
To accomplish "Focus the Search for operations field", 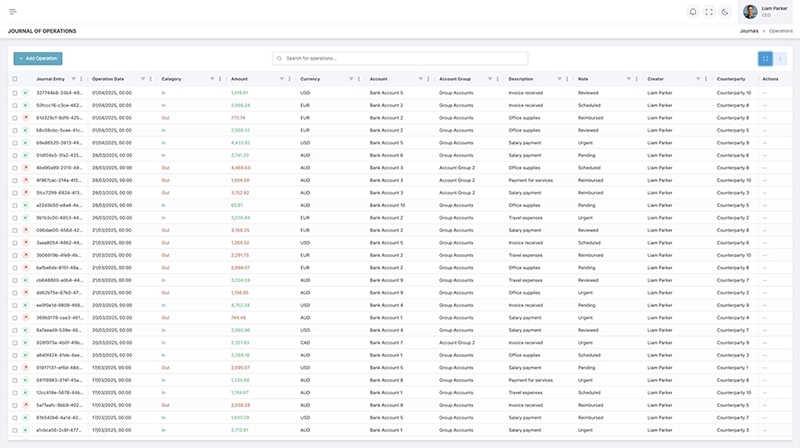I will [x=400, y=58].
